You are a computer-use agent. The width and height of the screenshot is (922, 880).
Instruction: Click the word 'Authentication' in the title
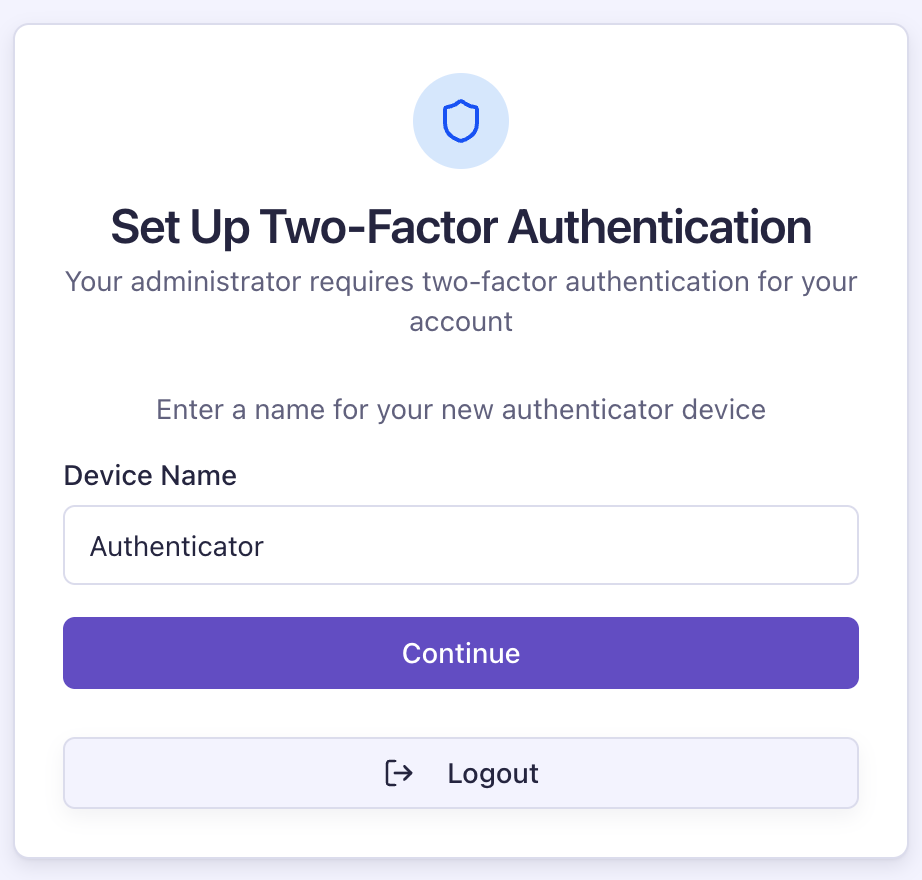(x=660, y=227)
